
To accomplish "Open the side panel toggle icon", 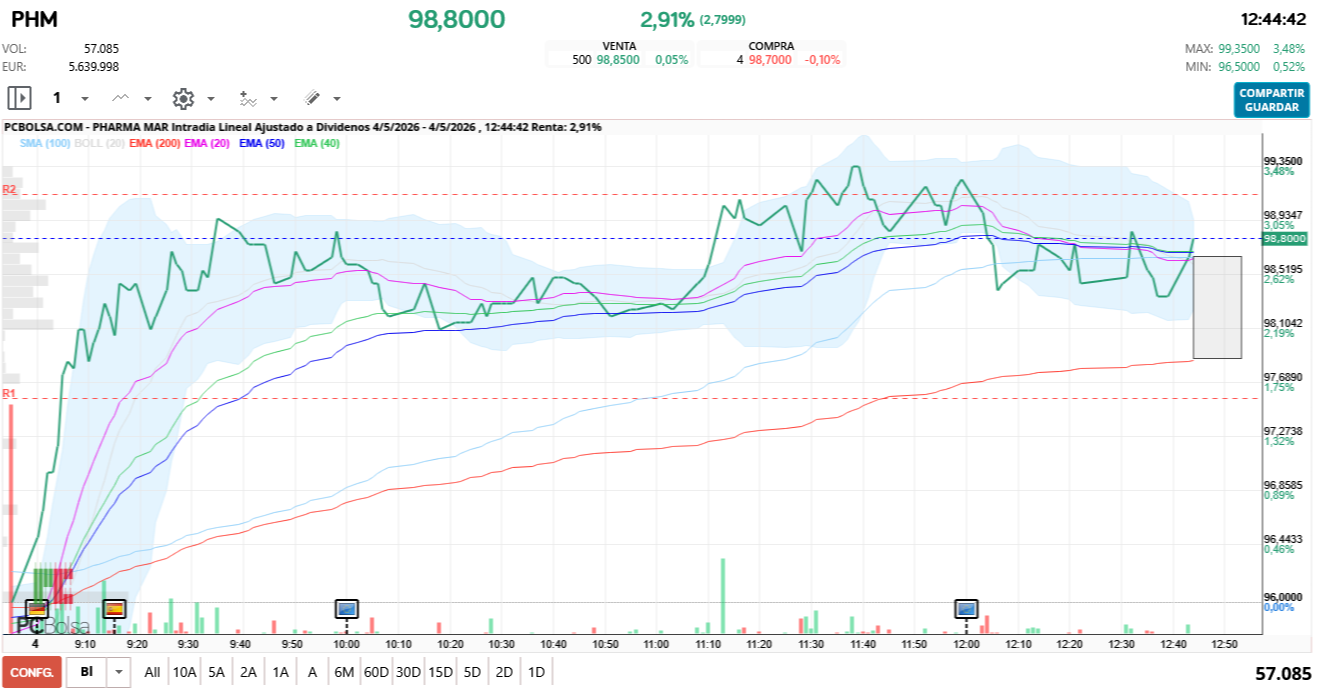I will (x=19, y=98).
